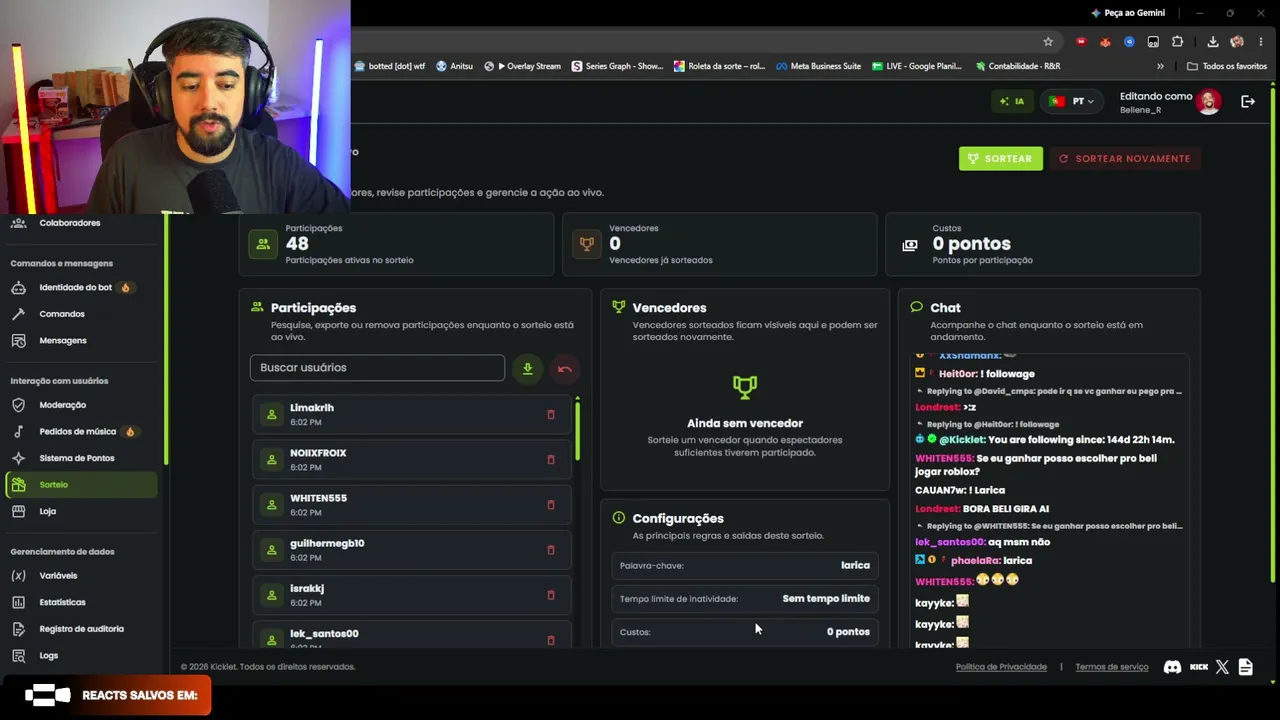Delete the Limakrih participation
Image resolution: width=1280 pixels, height=720 pixels.
[551, 415]
